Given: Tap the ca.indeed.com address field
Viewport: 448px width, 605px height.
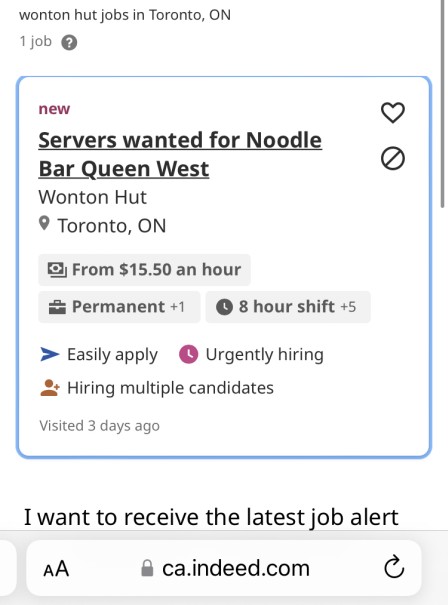Looking at the screenshot, I should click(224, 568).
